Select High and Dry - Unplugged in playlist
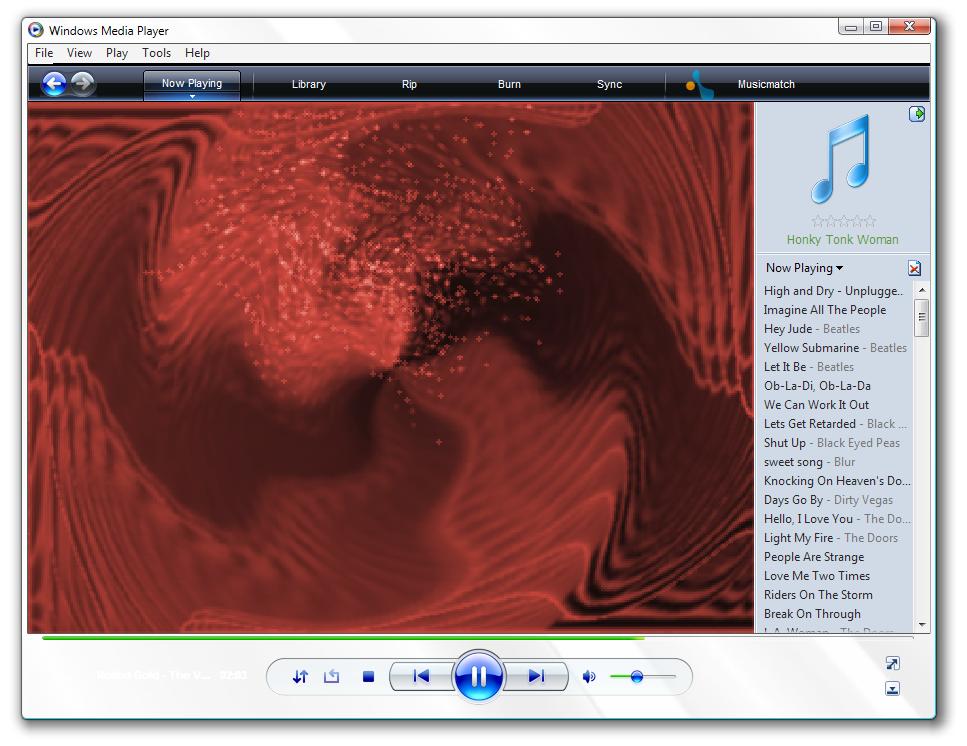The image size is (967, 746). click(x=834, y=290)
